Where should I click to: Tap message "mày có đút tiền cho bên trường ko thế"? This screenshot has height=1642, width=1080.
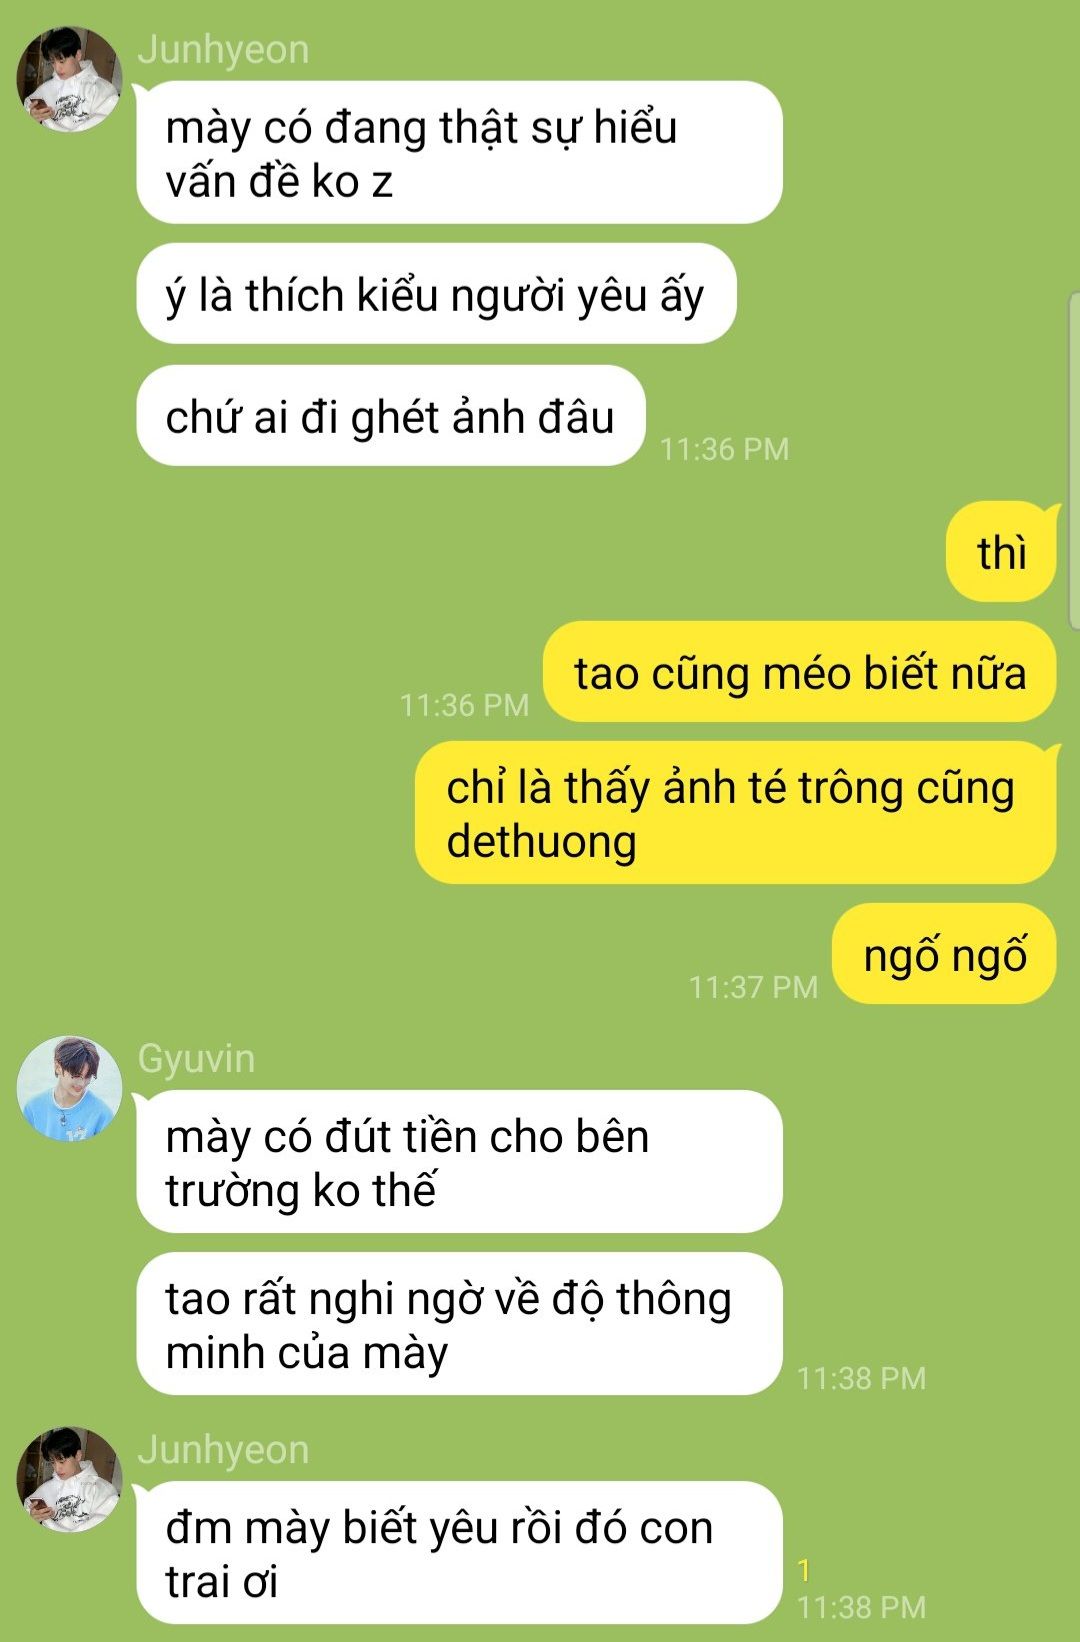[x=459, y=1162]
